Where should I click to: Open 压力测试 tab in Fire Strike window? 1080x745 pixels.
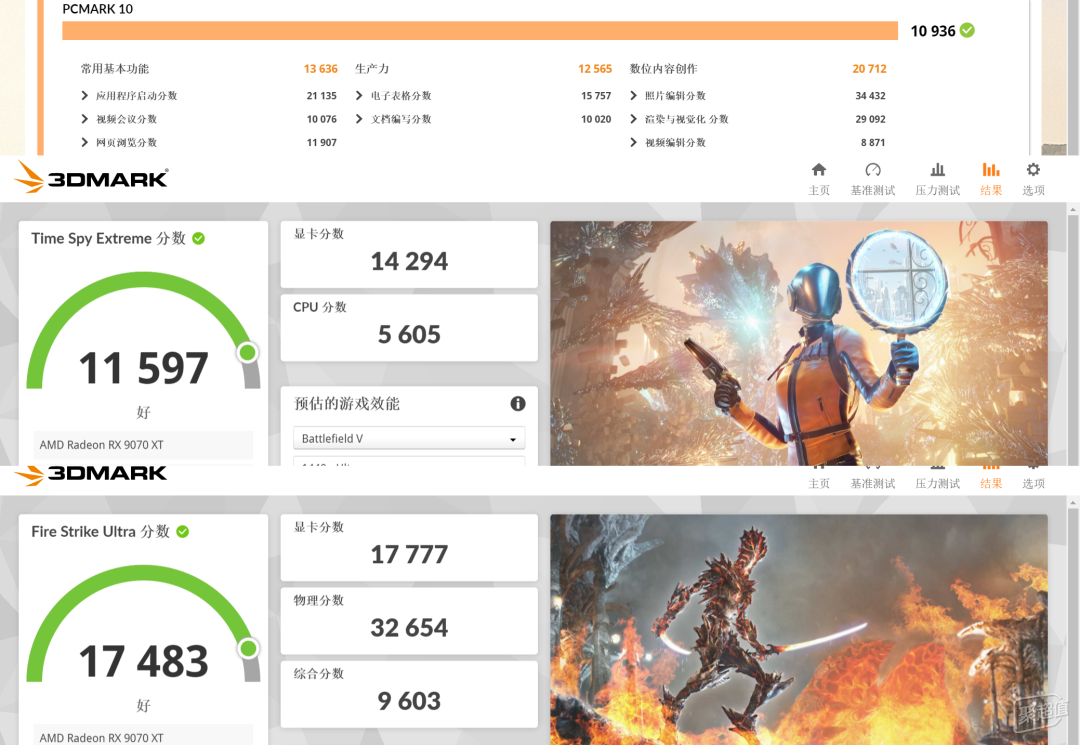point(937,483)
